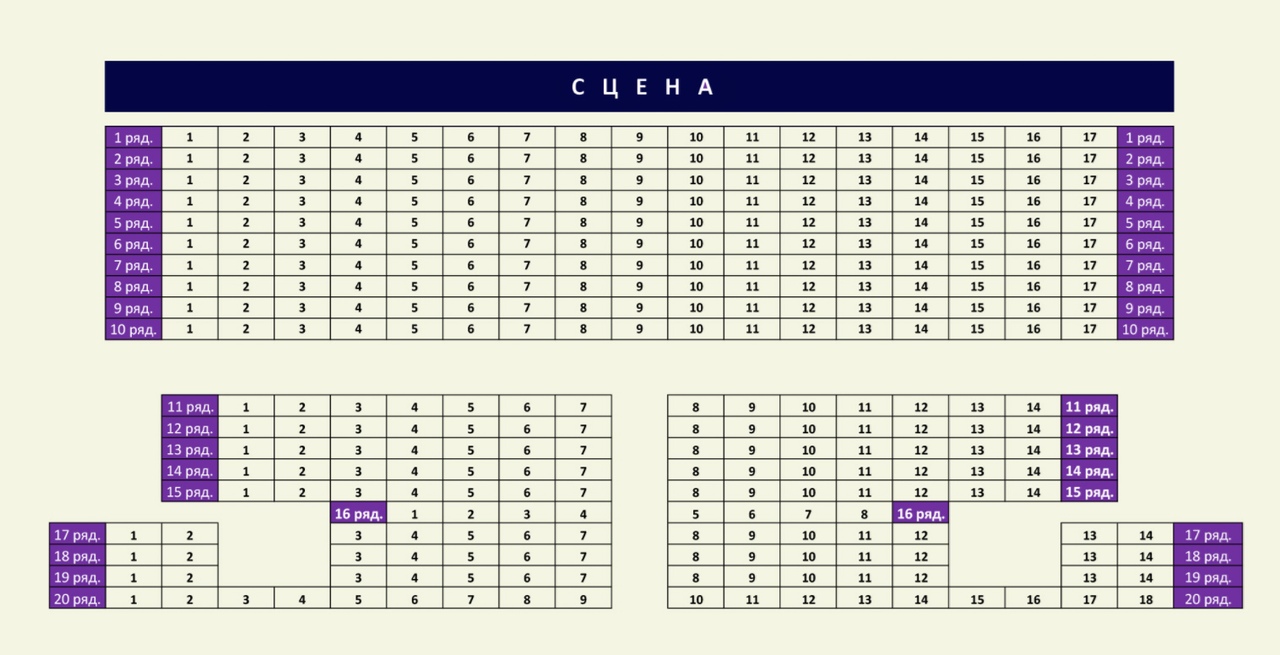The image size is (1280, 655).
Task: Select seat 12 in row 18
Action: (x=921, y=556)
